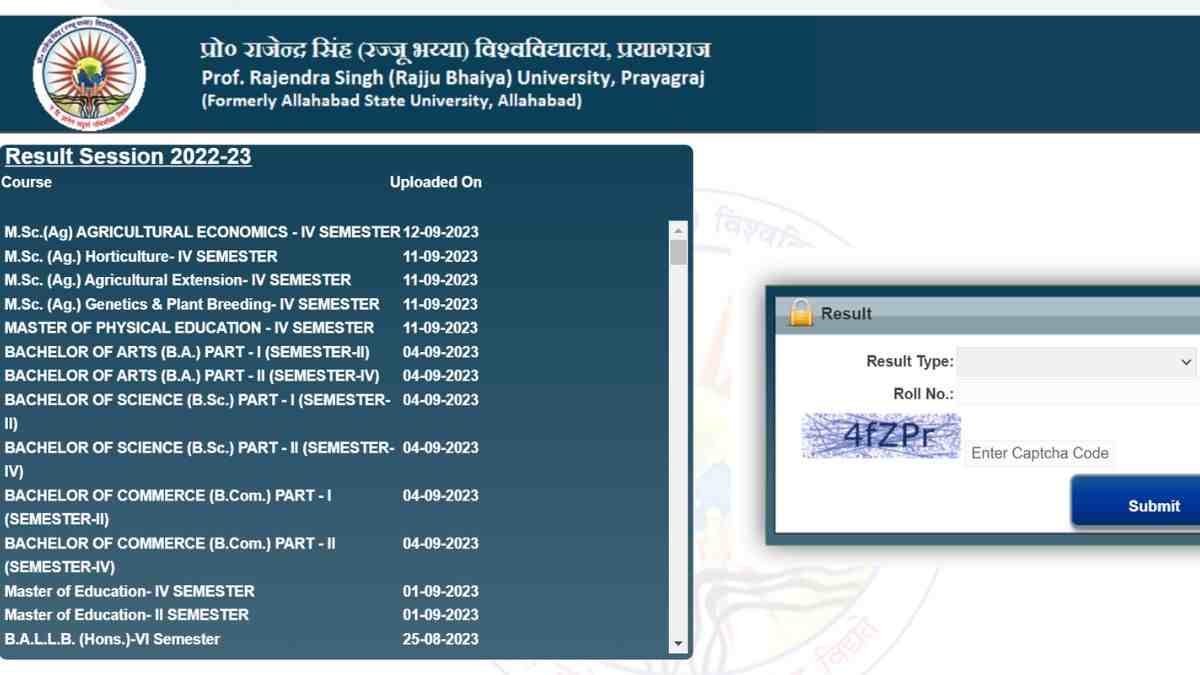This screenshot has width=1200, height=675.
Task: Open Master of Education- II SEMESTER result
Action: pos(126,615)
